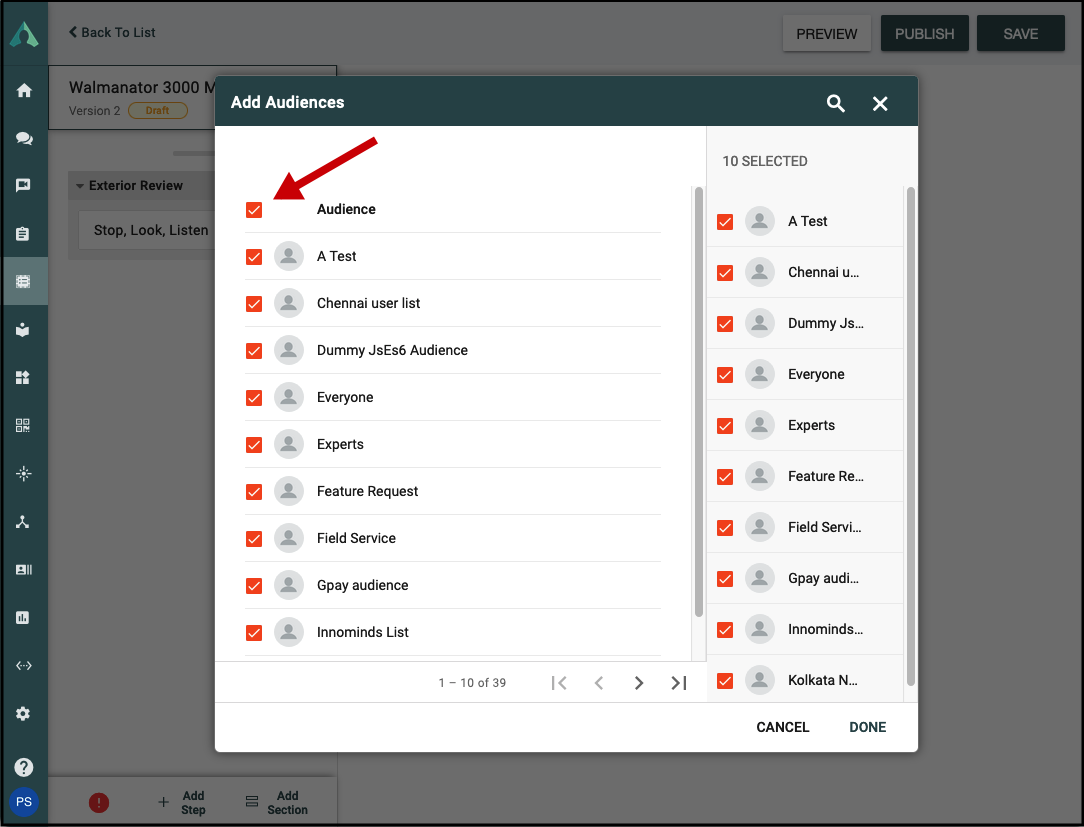Open the QR code sidebar icon
Screen dimensions: 1084x827
pos(23,425)
